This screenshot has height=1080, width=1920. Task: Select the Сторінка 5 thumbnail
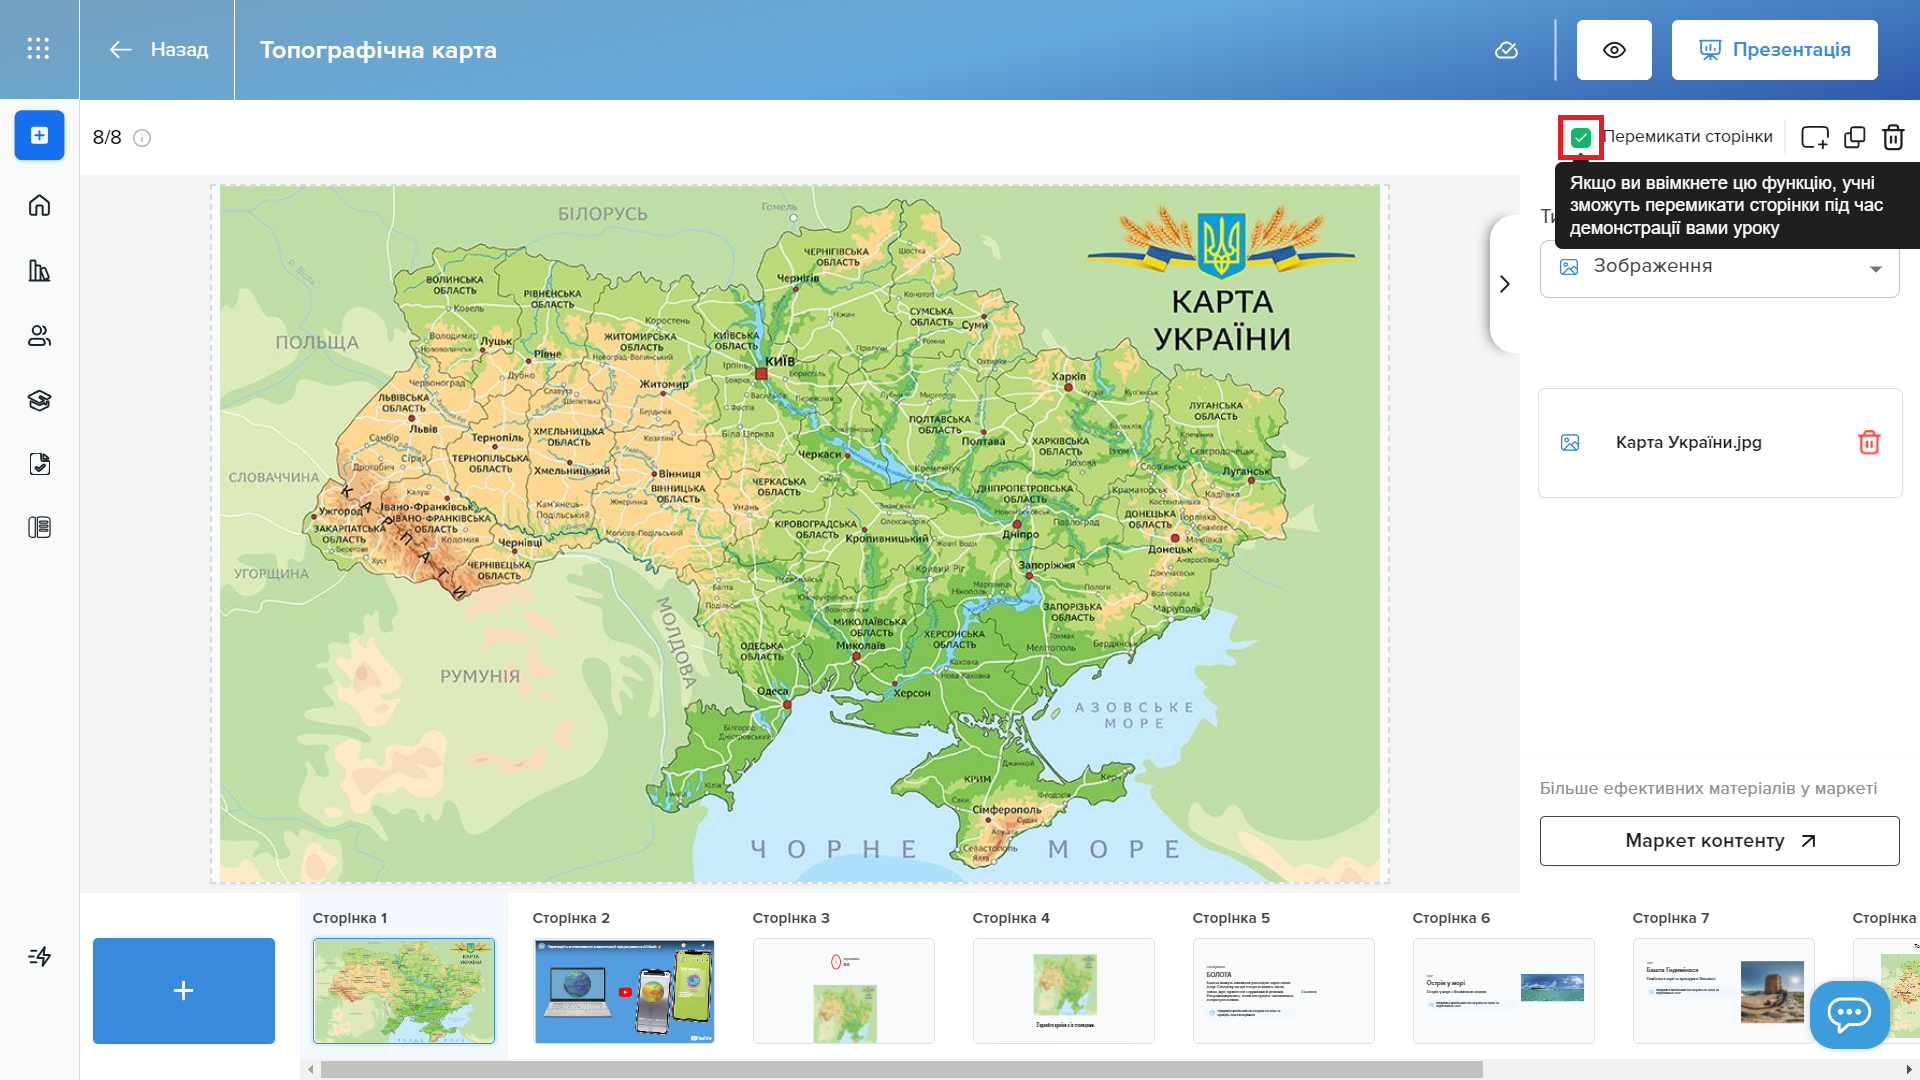pyautogui.click(x=1284, y=990)
